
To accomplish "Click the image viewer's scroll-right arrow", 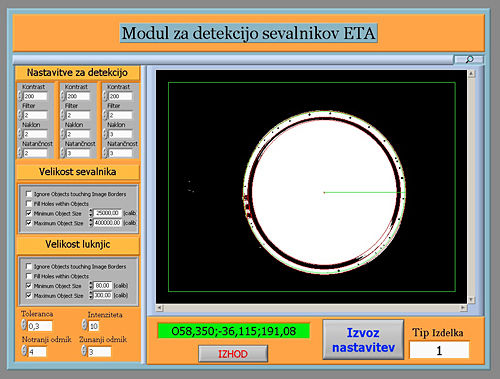I will [463, 308].
